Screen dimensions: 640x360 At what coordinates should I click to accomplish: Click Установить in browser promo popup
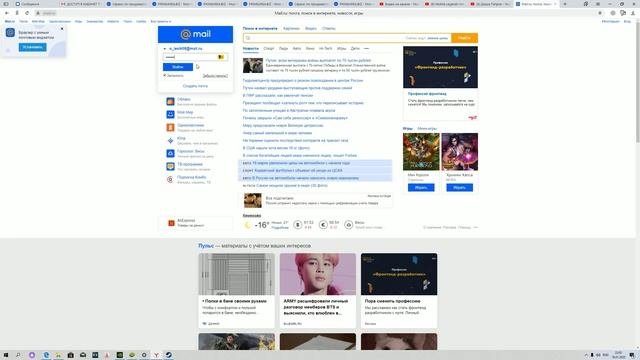[33, 47]
